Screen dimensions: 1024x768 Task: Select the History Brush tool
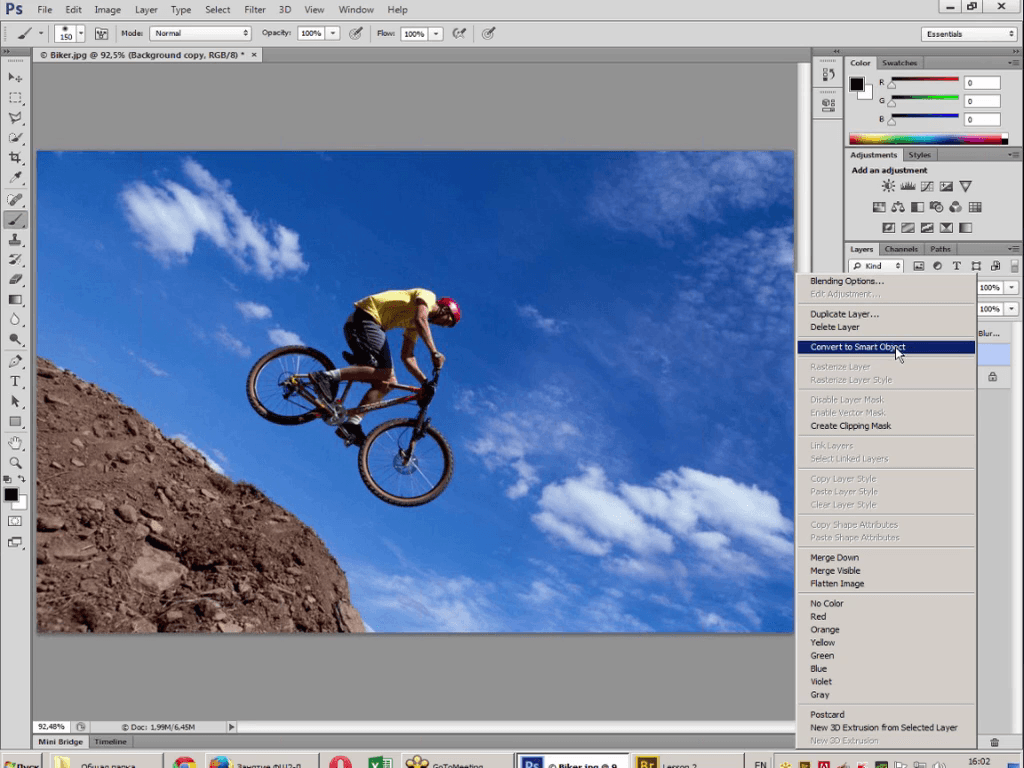tap(15, 259)
